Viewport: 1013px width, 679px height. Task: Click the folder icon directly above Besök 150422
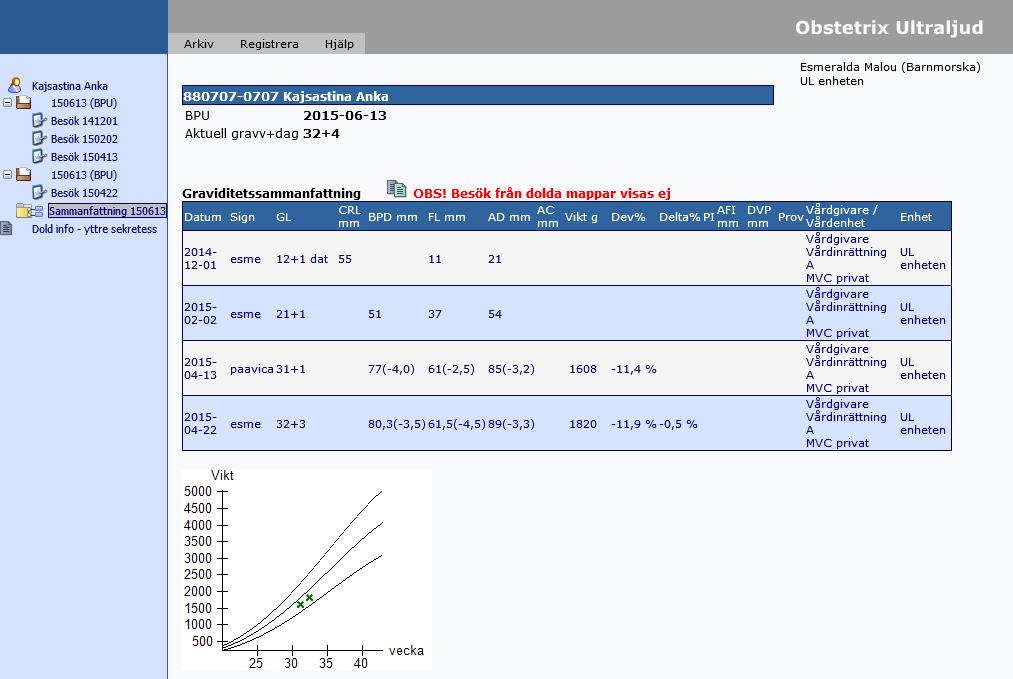pyautogui.click(x=24, y=174)
